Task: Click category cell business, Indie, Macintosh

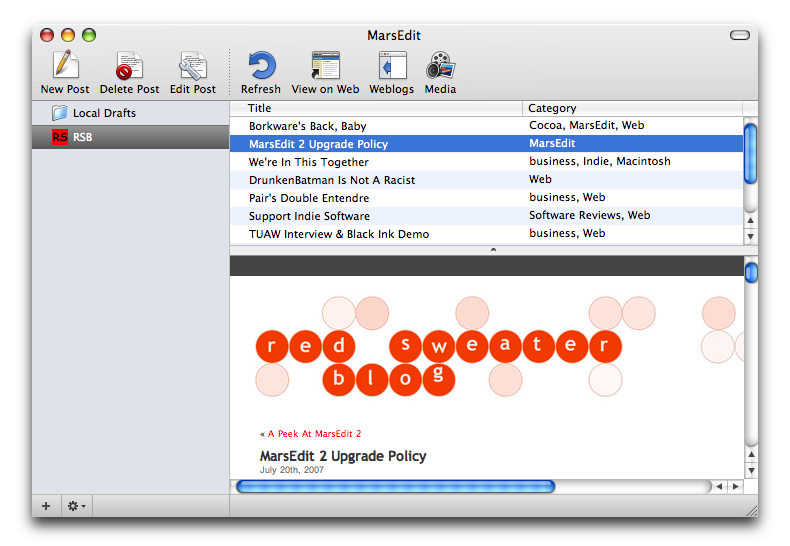Action: tap(600, 161)
